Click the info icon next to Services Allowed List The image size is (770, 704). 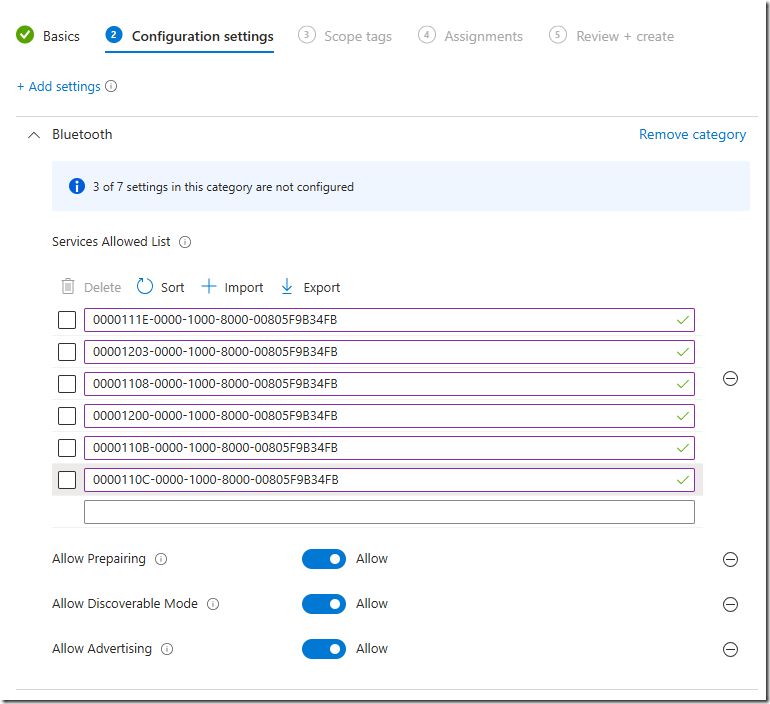coord(185,242)
